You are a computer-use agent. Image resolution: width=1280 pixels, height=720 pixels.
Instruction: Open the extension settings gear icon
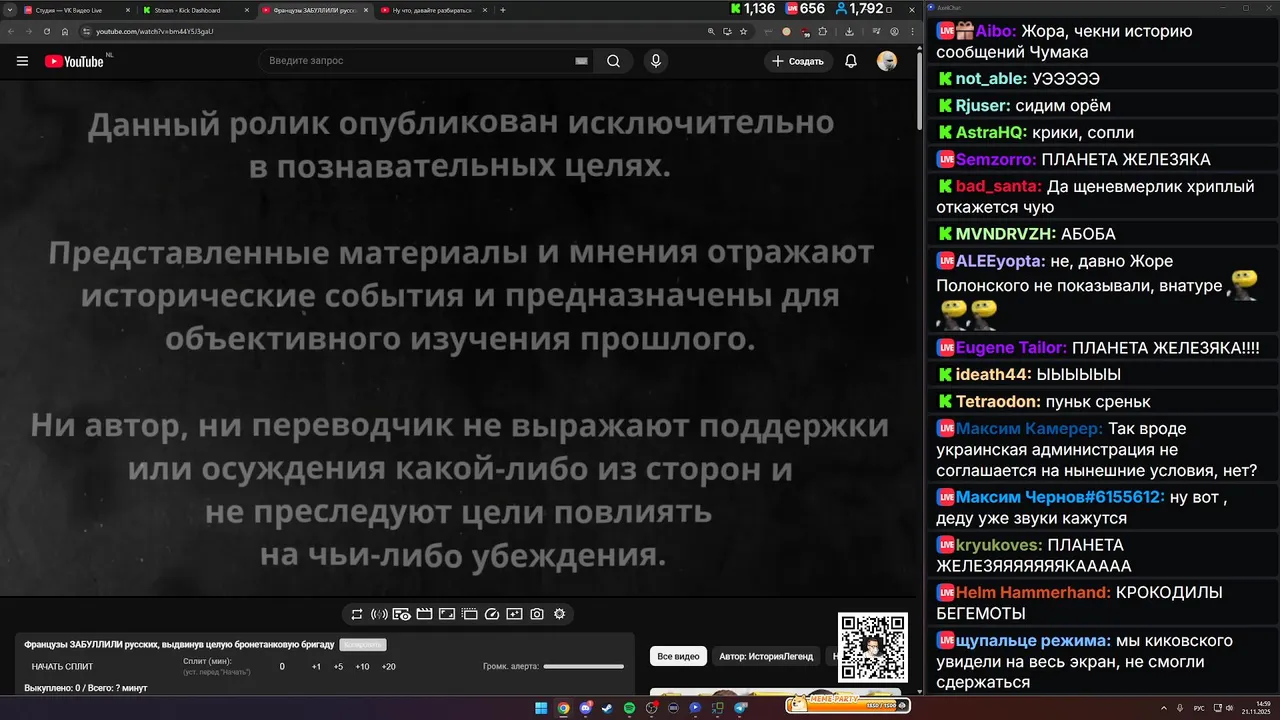pos(560,614)
